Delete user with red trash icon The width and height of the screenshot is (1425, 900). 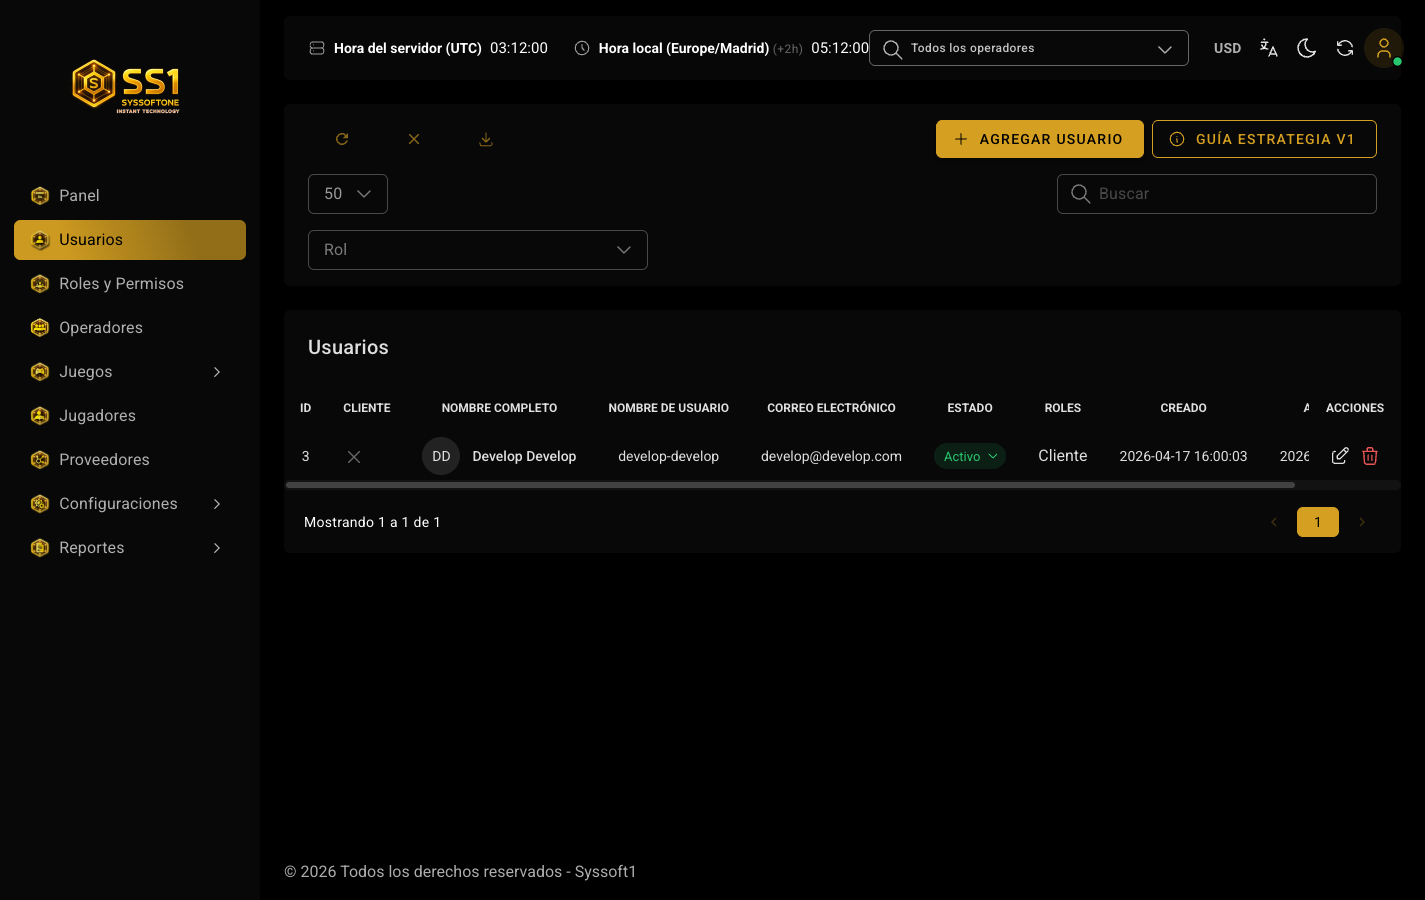[x=1370, y=456]
